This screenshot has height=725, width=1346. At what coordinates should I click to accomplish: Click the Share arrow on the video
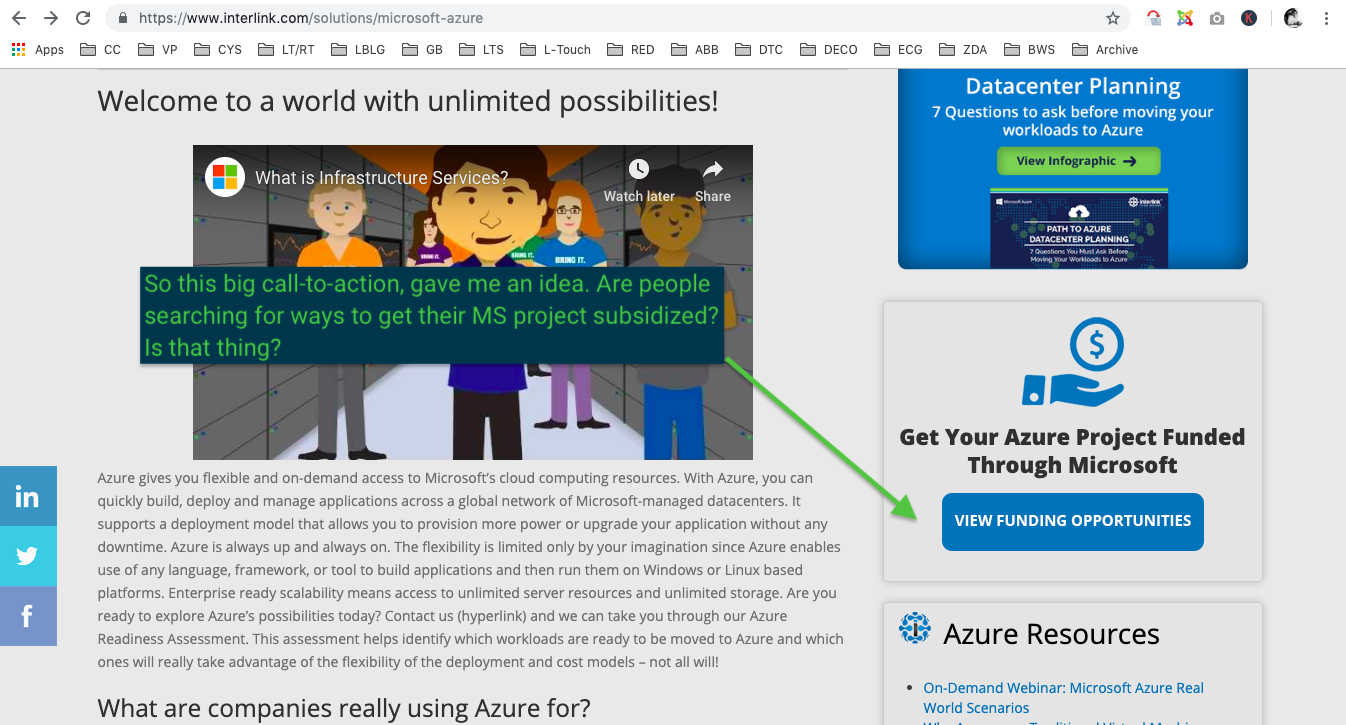tap(712, 169)
